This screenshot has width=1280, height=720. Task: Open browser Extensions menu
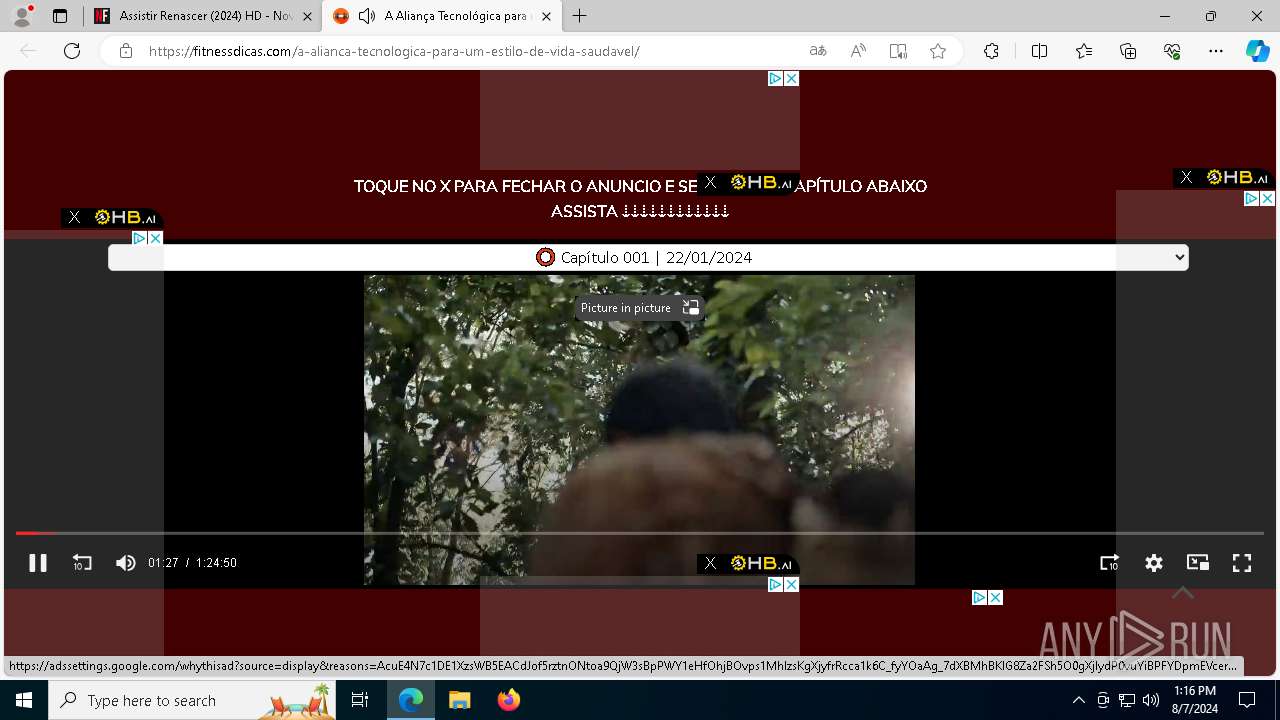coord(991,51)
